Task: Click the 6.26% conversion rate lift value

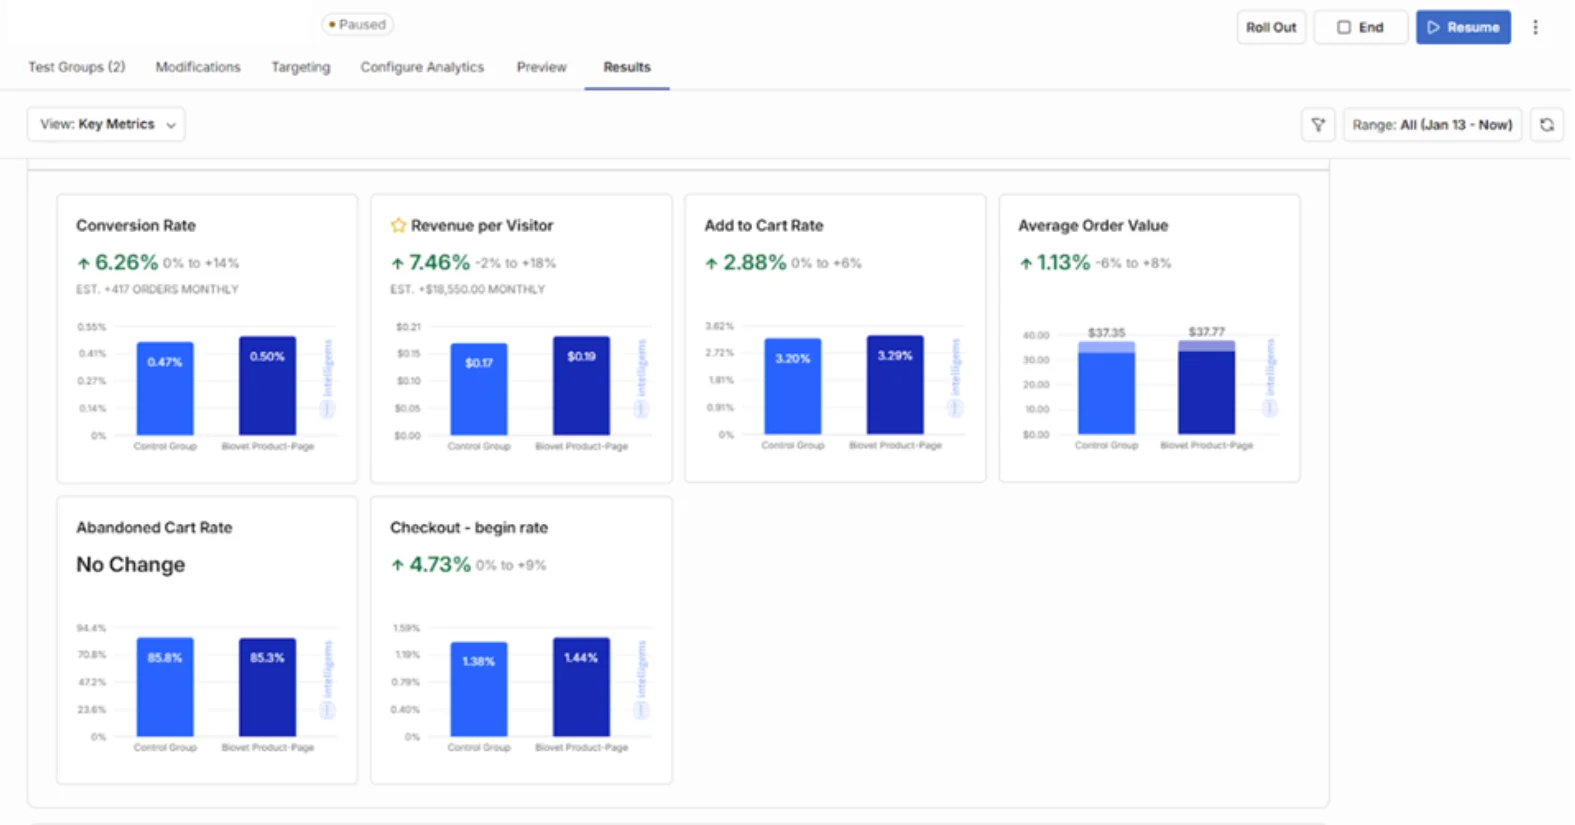Action: 126,262
